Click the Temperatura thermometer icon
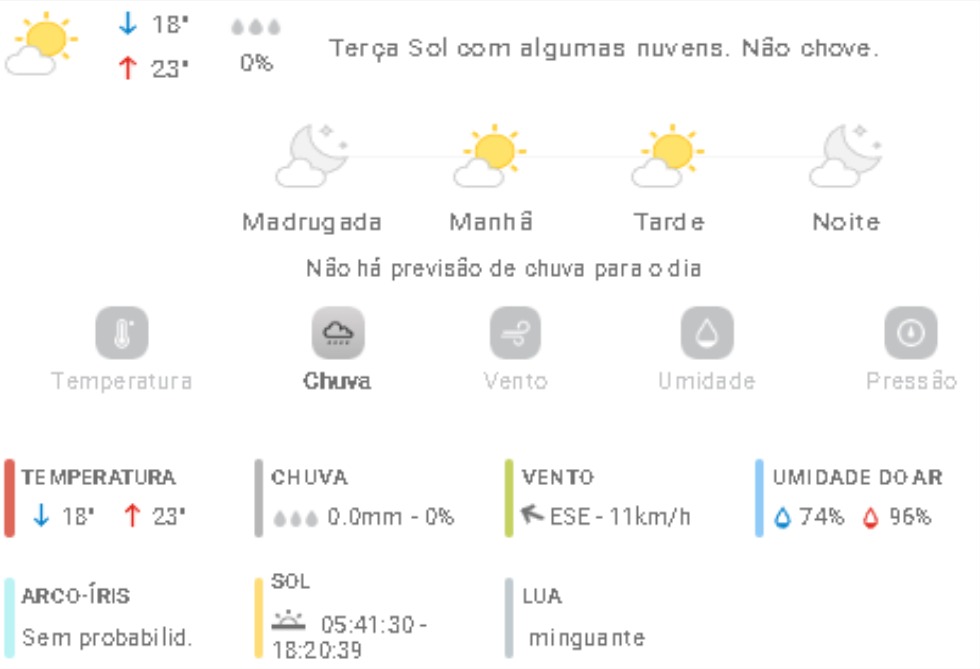The width and height of the screenshot is (980, 669). (x=122, y=333)
